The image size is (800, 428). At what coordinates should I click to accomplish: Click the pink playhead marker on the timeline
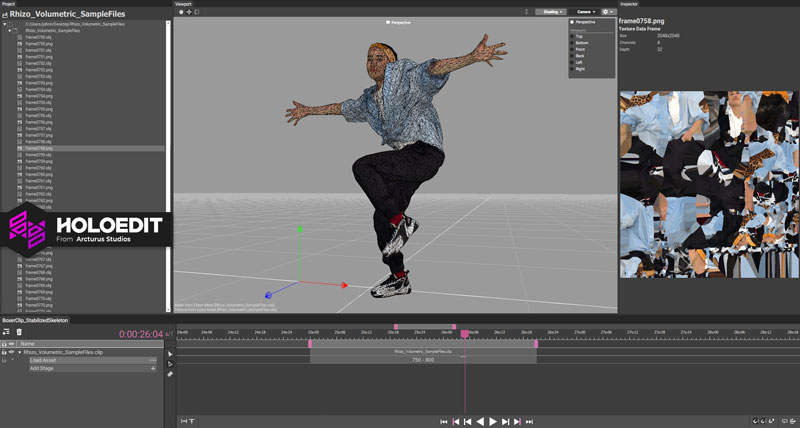point(465,332)
